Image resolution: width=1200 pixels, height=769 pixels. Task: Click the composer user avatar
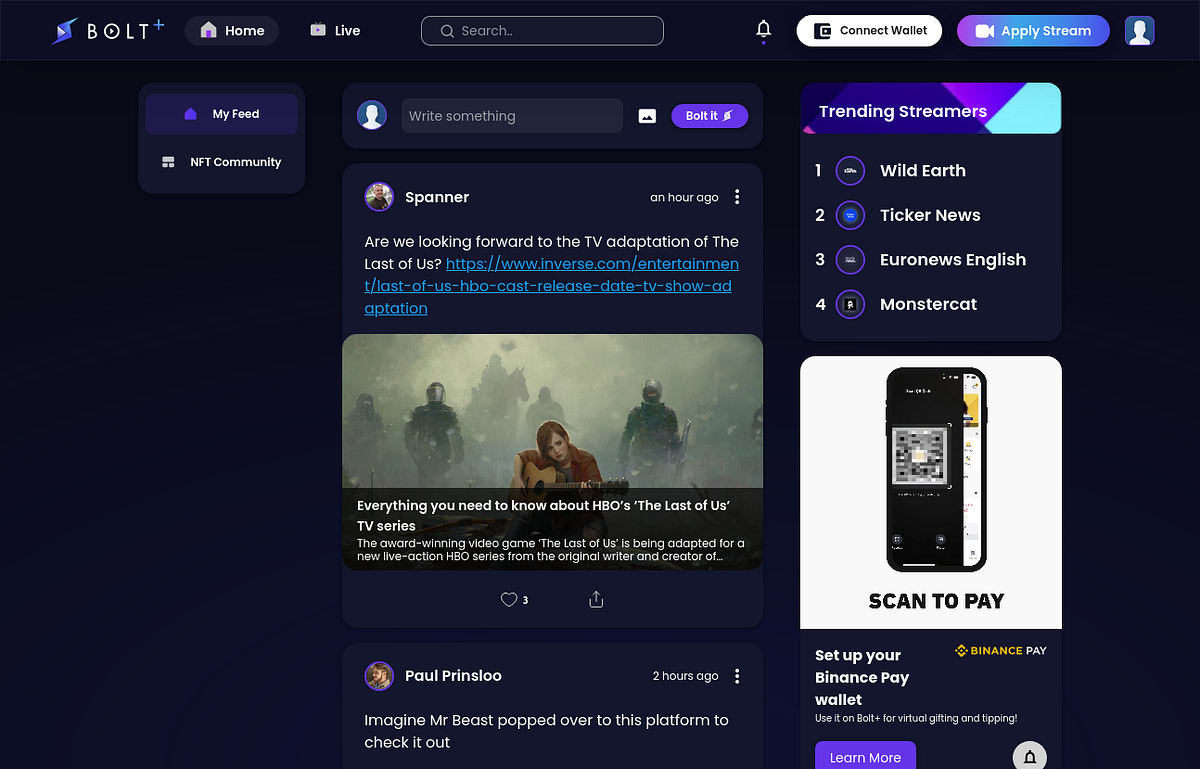(372, 115)
